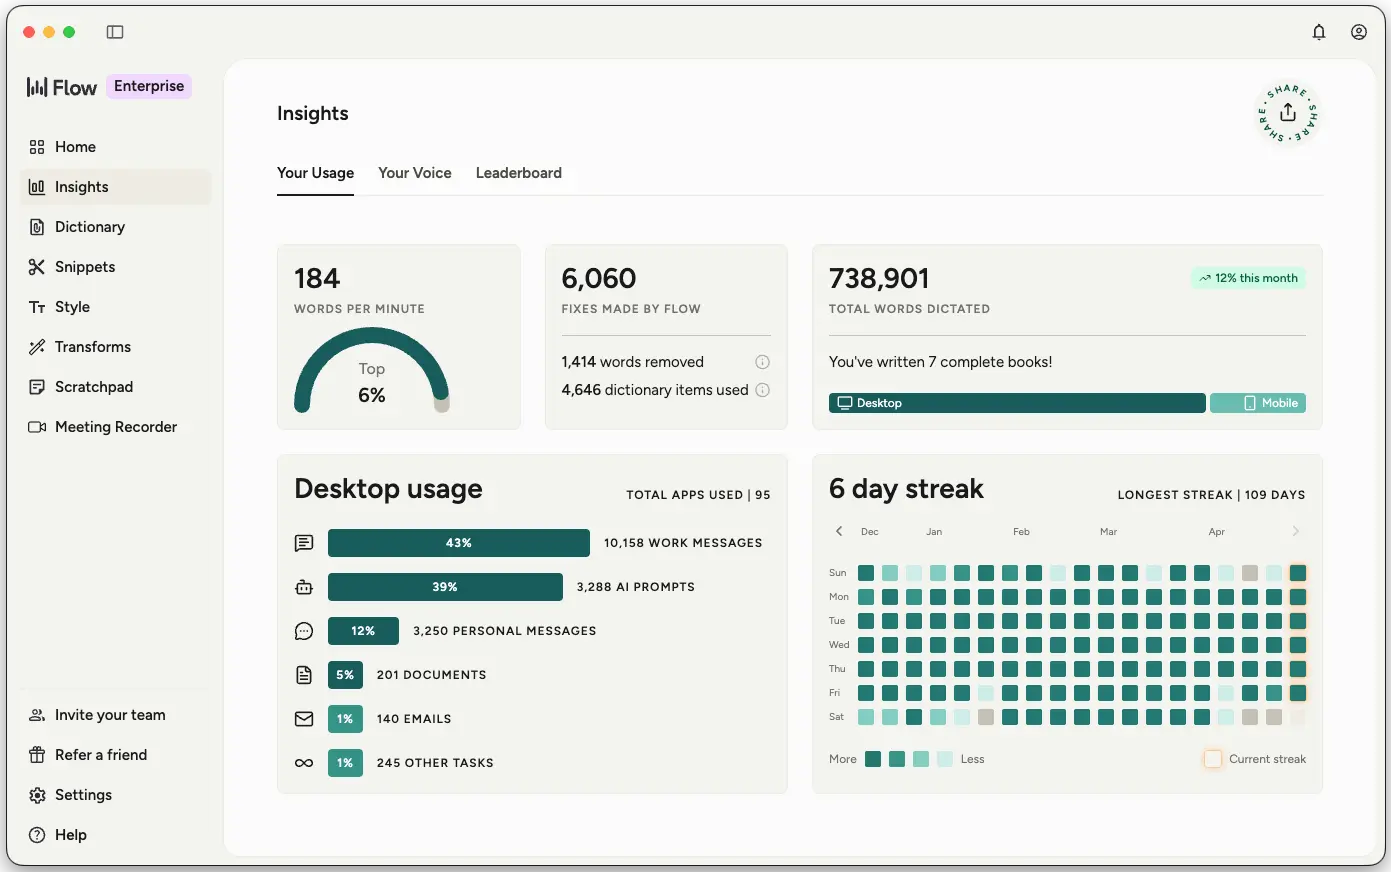
Task: Click 'TOTAL APPS USED | 95' text
Action: (x=698, y=495)
